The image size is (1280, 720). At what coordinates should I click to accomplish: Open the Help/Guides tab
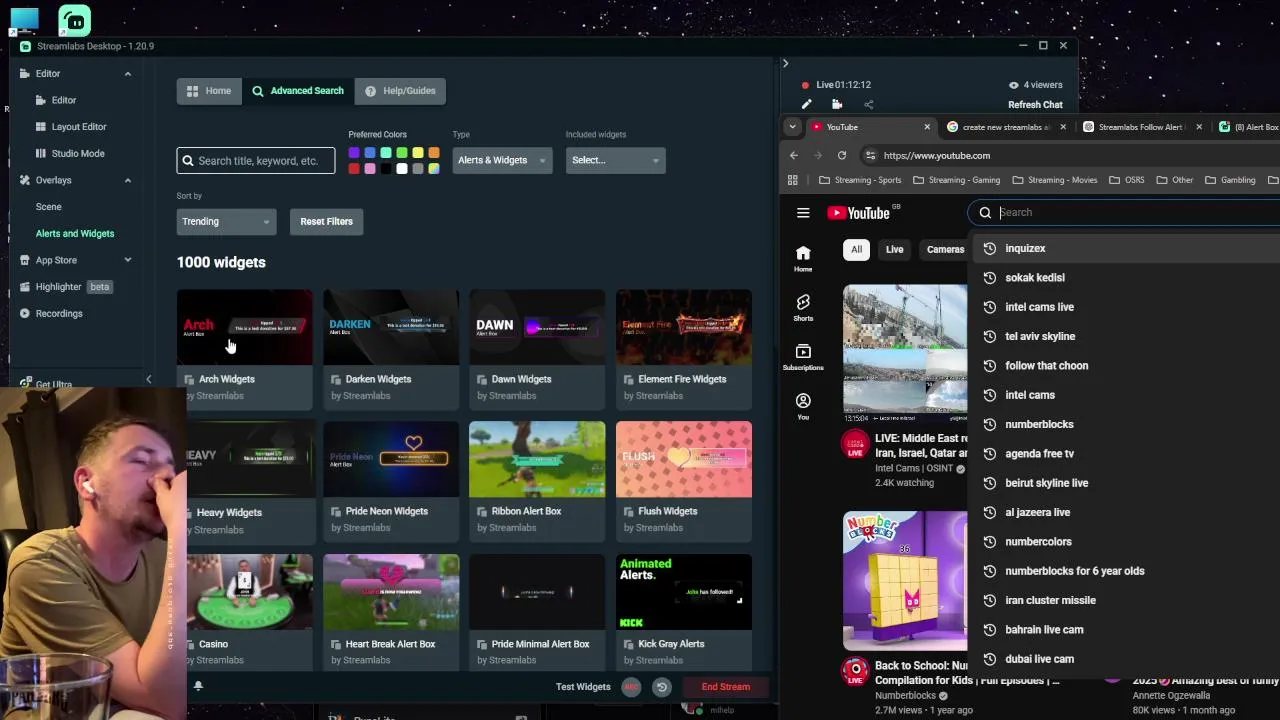point(400,91)
